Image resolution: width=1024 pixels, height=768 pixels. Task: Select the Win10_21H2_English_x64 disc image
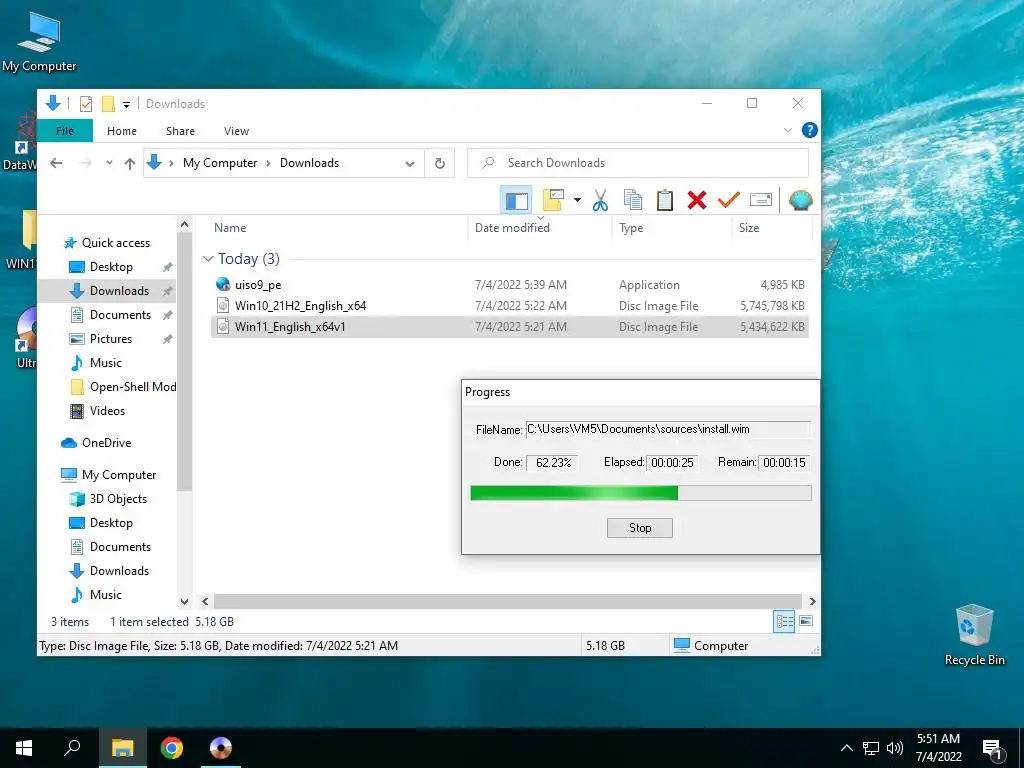(510, 306)
